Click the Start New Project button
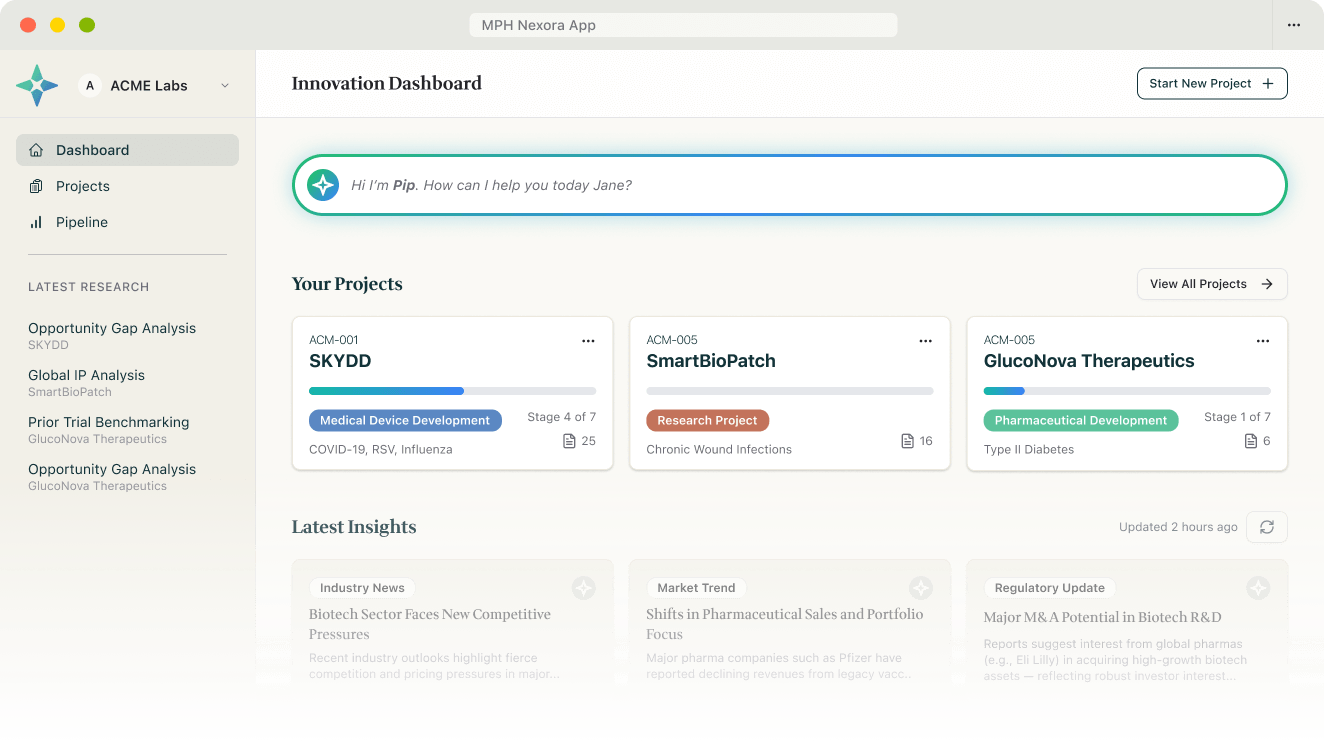This screenshot has height=743, width=1324. 1212,84
